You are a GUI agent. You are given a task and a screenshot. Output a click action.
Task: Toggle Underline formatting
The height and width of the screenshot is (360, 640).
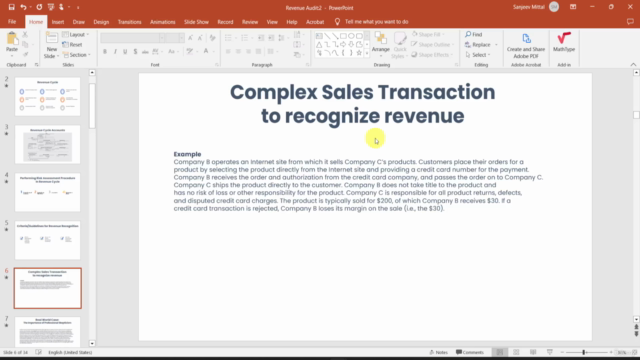pyautogui.click(x=125, y=51)
